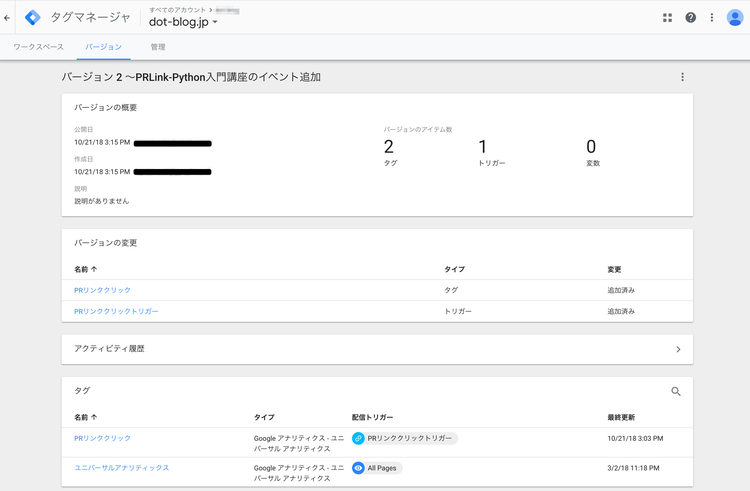Viewport: 750px width, 491px height.
Task: Select the バージョン tab
Action: (x=103, y=47)
